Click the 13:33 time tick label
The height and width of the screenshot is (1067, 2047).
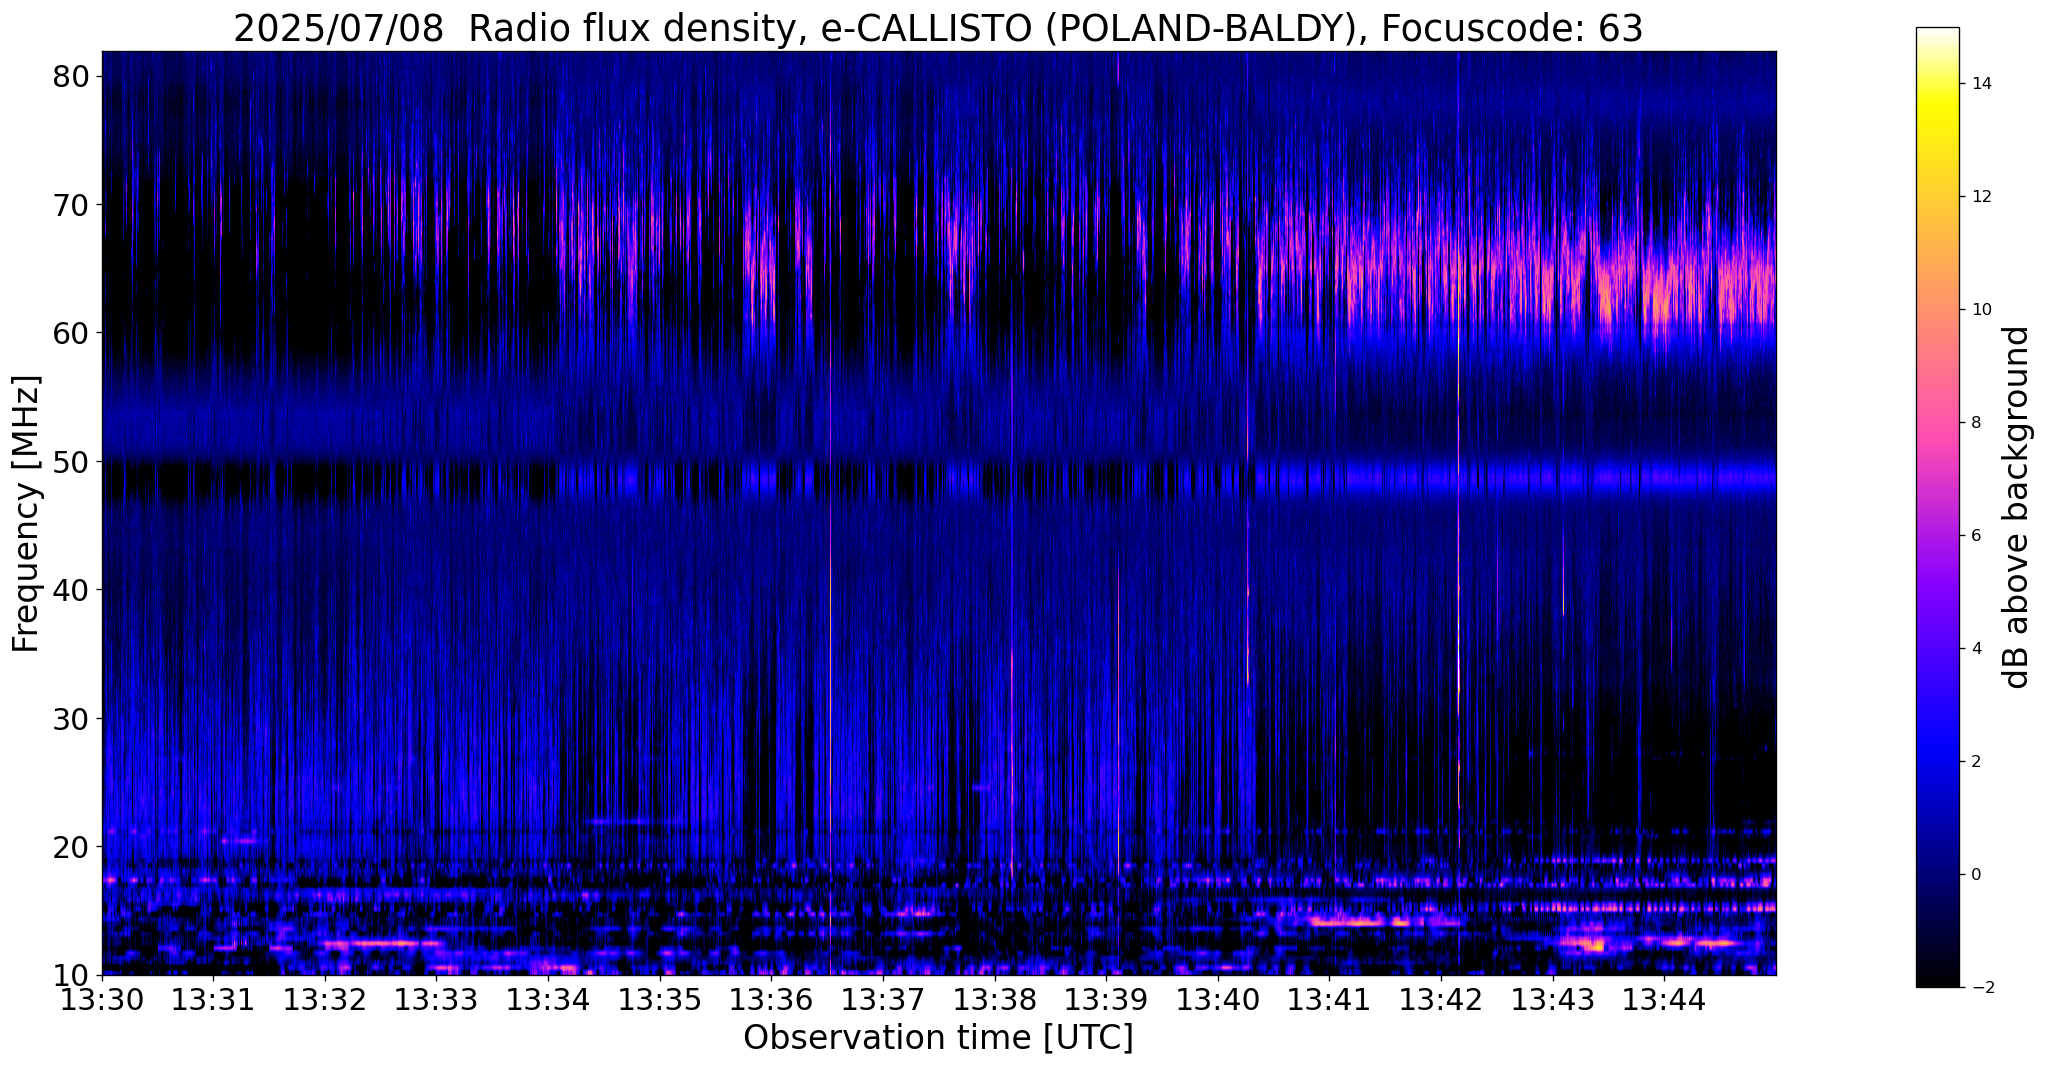(436, 1000)
